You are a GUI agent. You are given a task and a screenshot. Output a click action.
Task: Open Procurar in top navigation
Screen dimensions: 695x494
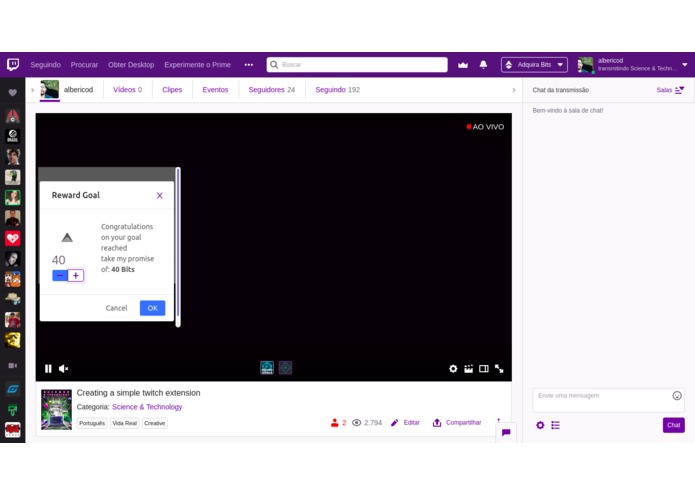(x=84, y=65)
